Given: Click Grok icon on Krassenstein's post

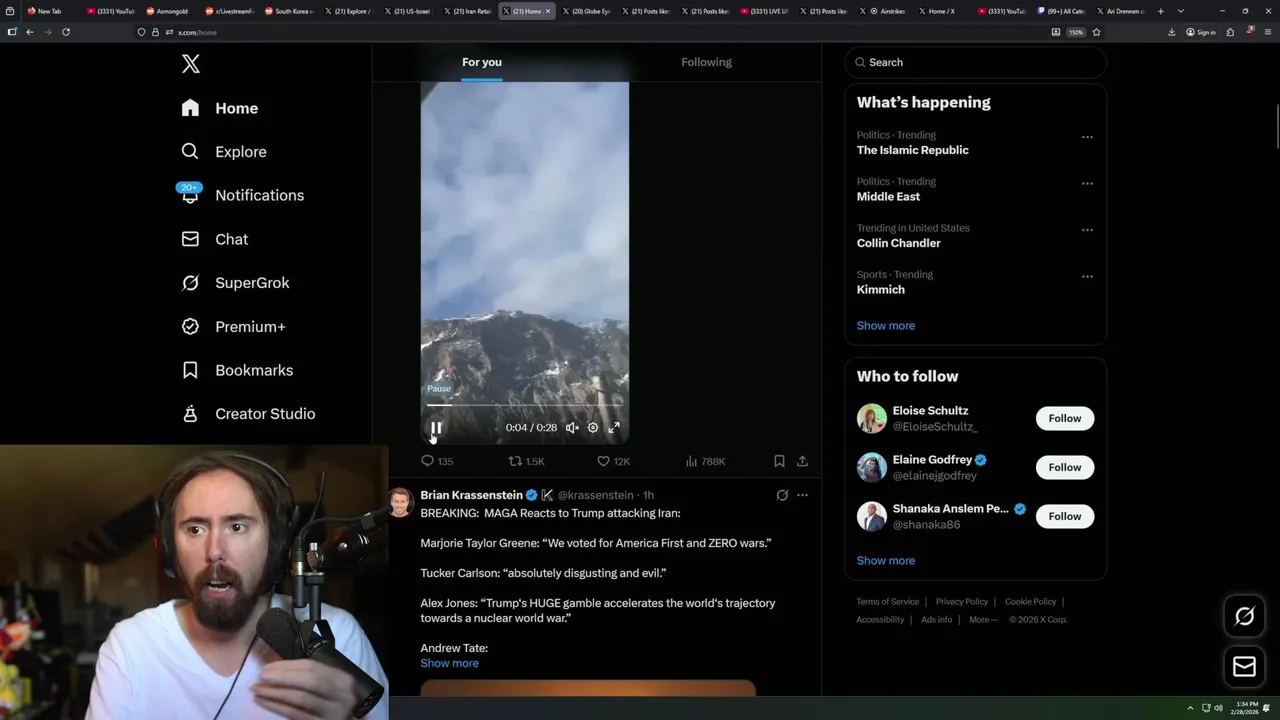Looking at the screenshot, I should (782, 495).
